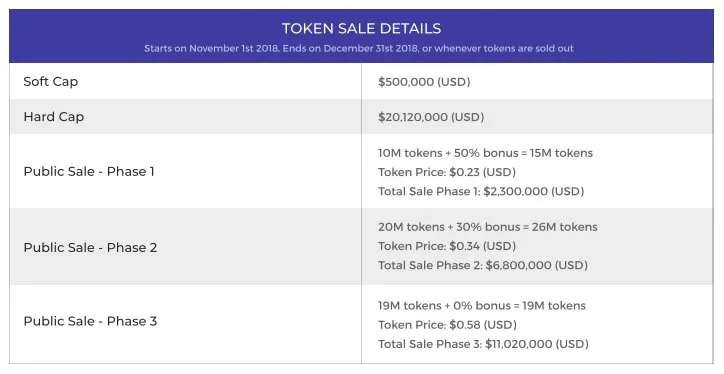
Task: Select the sale start and end dates subtitle
Action: 359,48
